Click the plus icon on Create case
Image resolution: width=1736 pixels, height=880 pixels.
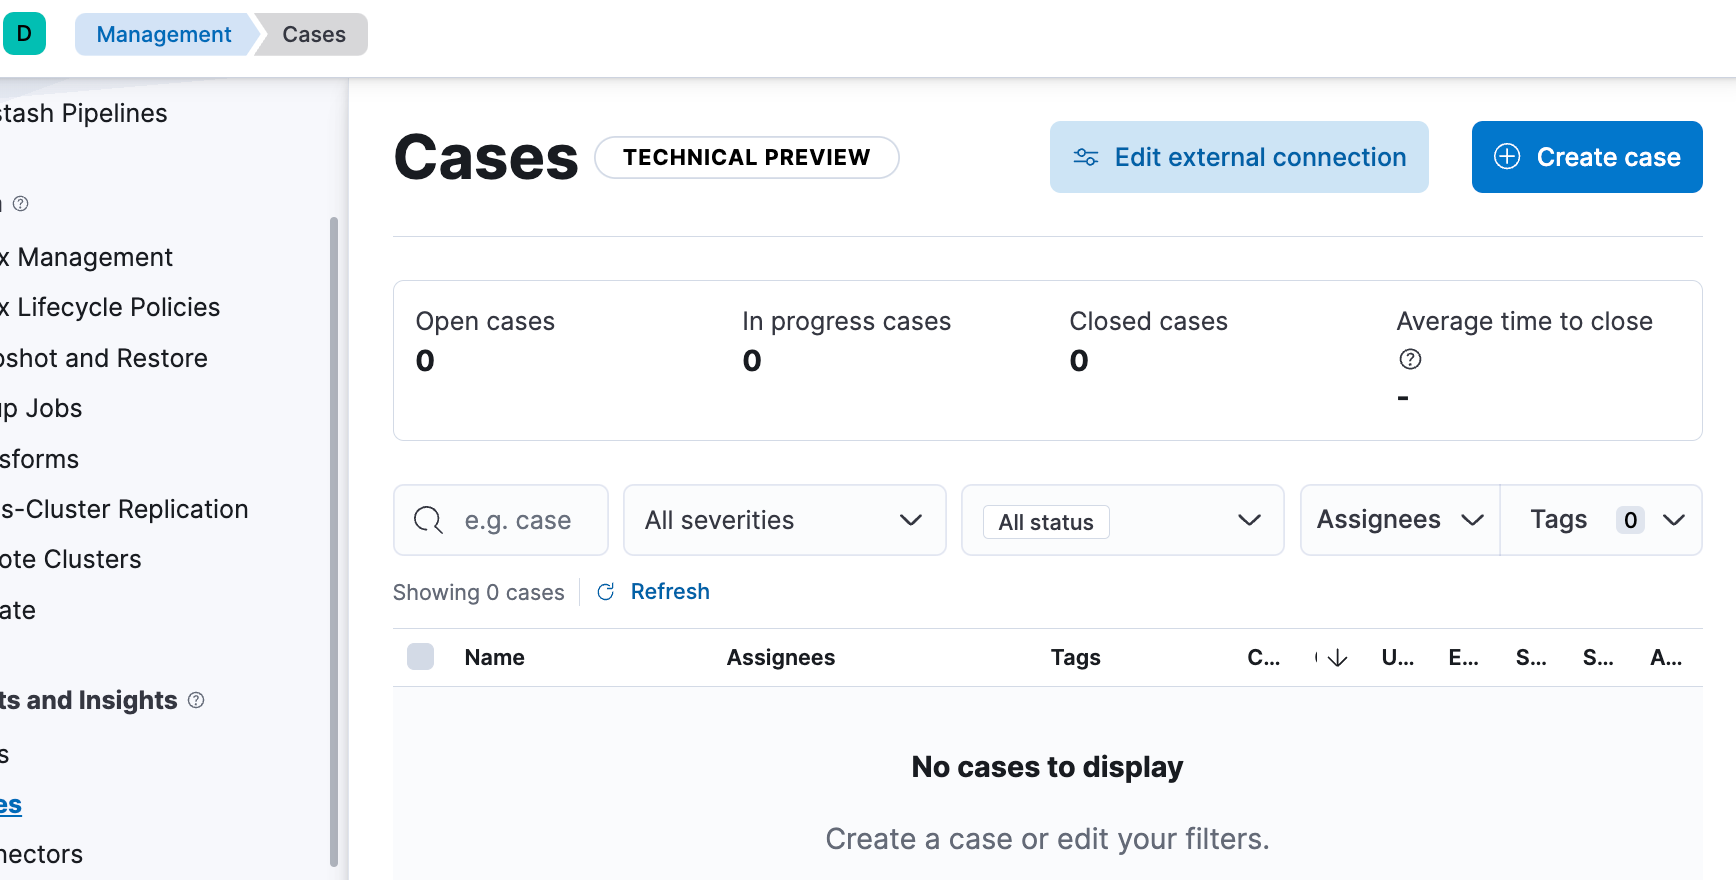pos(1506,157)
